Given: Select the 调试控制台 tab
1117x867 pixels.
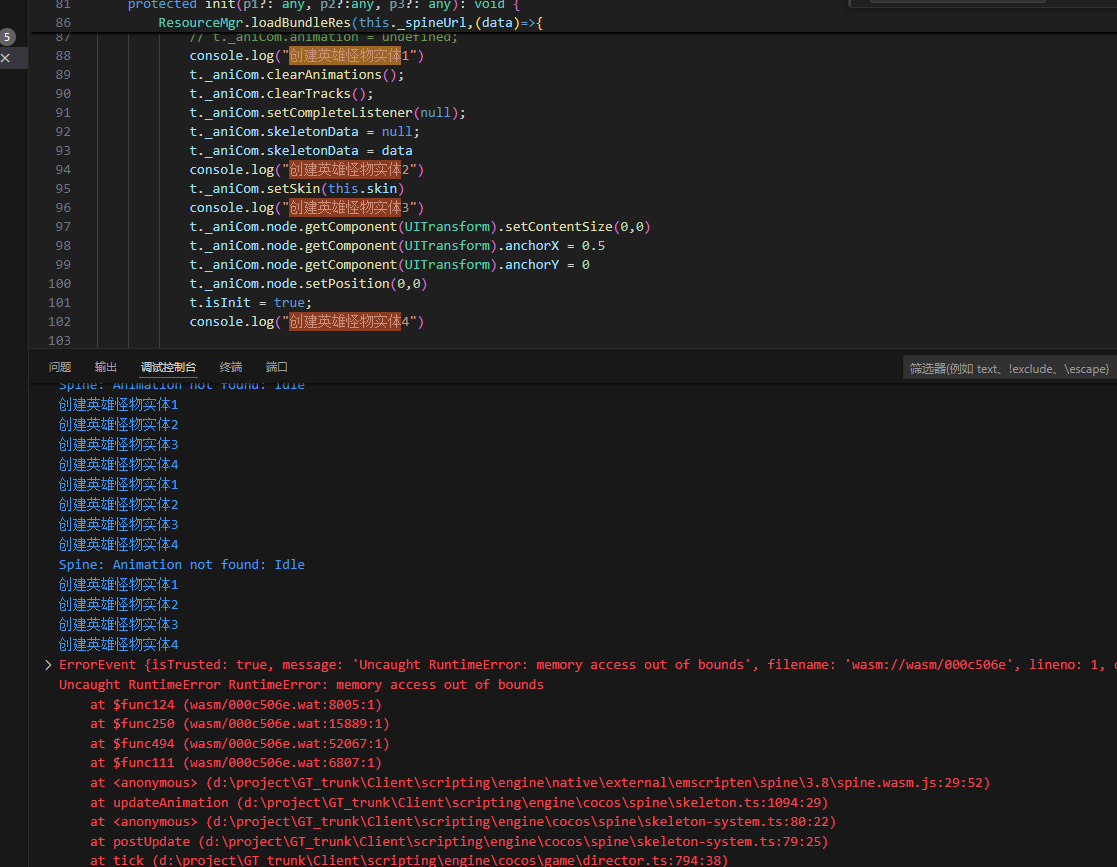Looking at the screenshot, I should (x=168, y=367).
